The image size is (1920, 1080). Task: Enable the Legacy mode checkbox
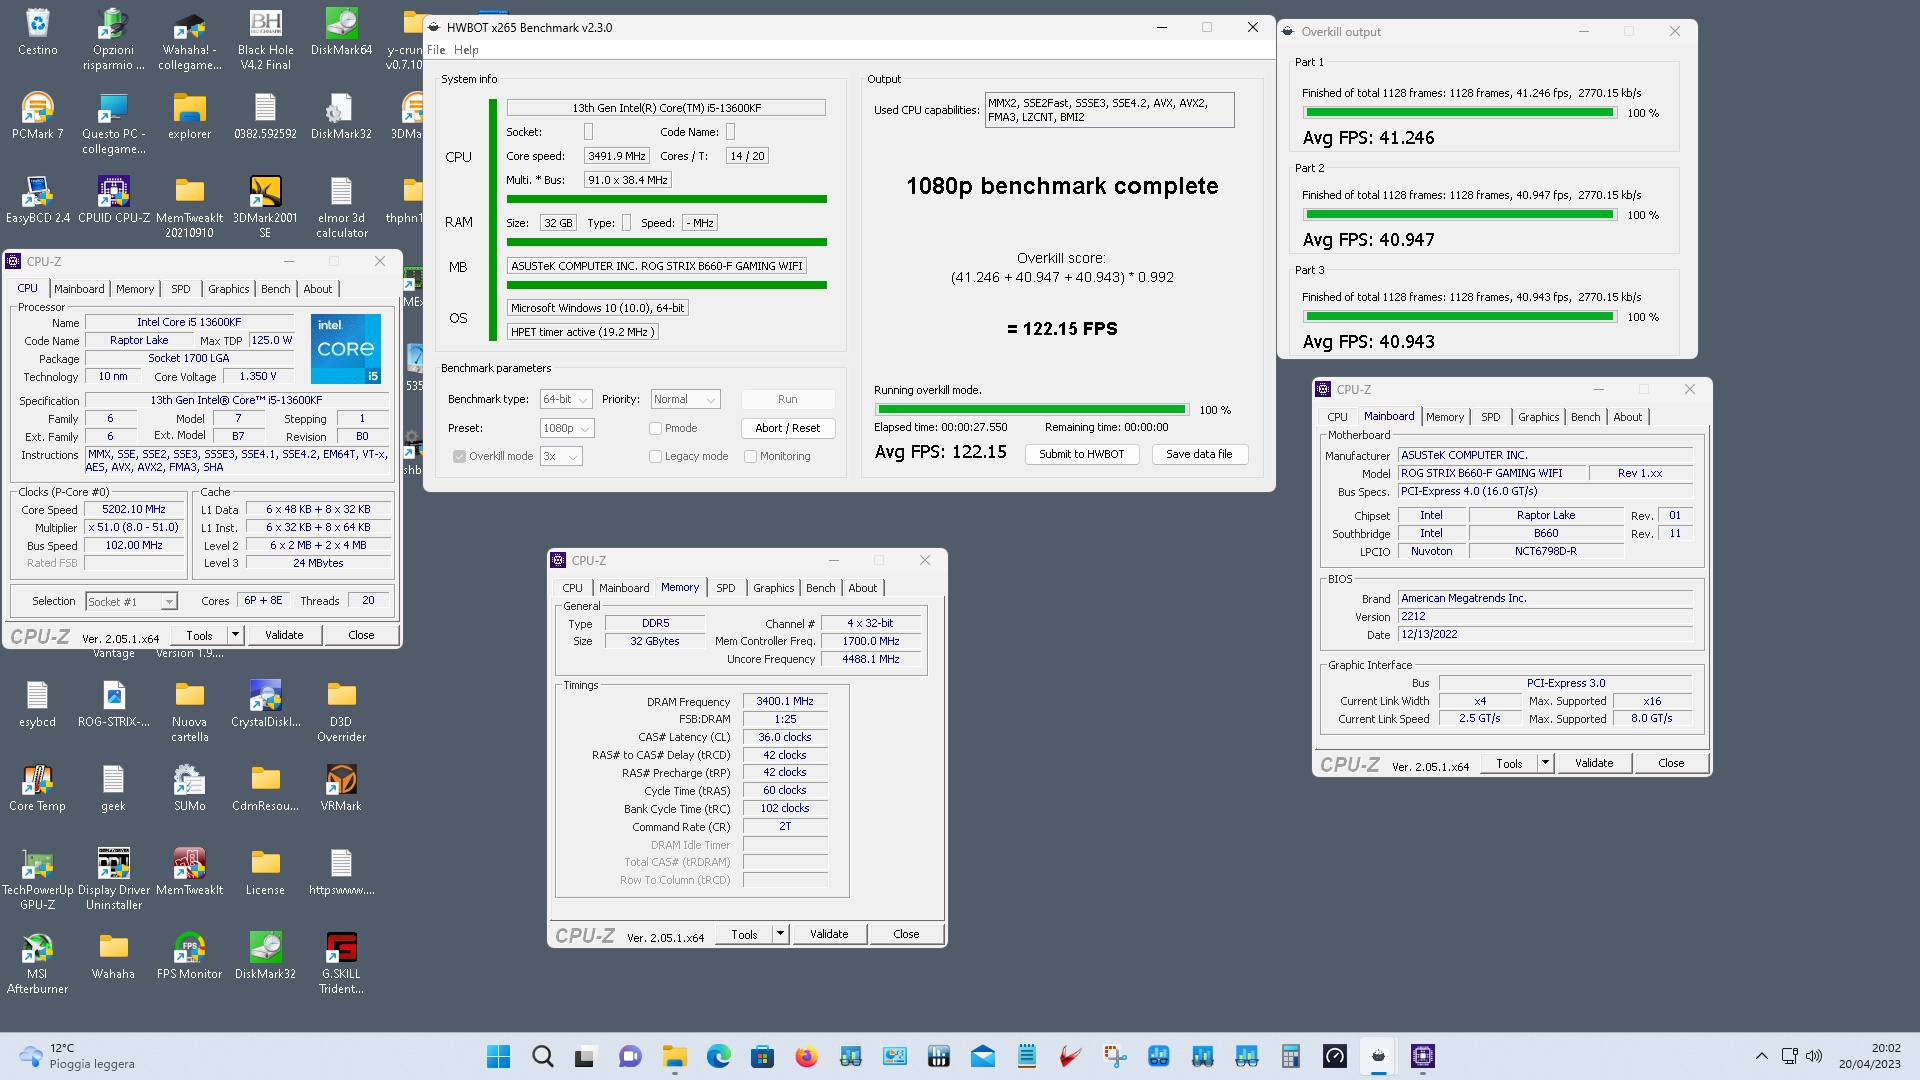coord(655,456)
